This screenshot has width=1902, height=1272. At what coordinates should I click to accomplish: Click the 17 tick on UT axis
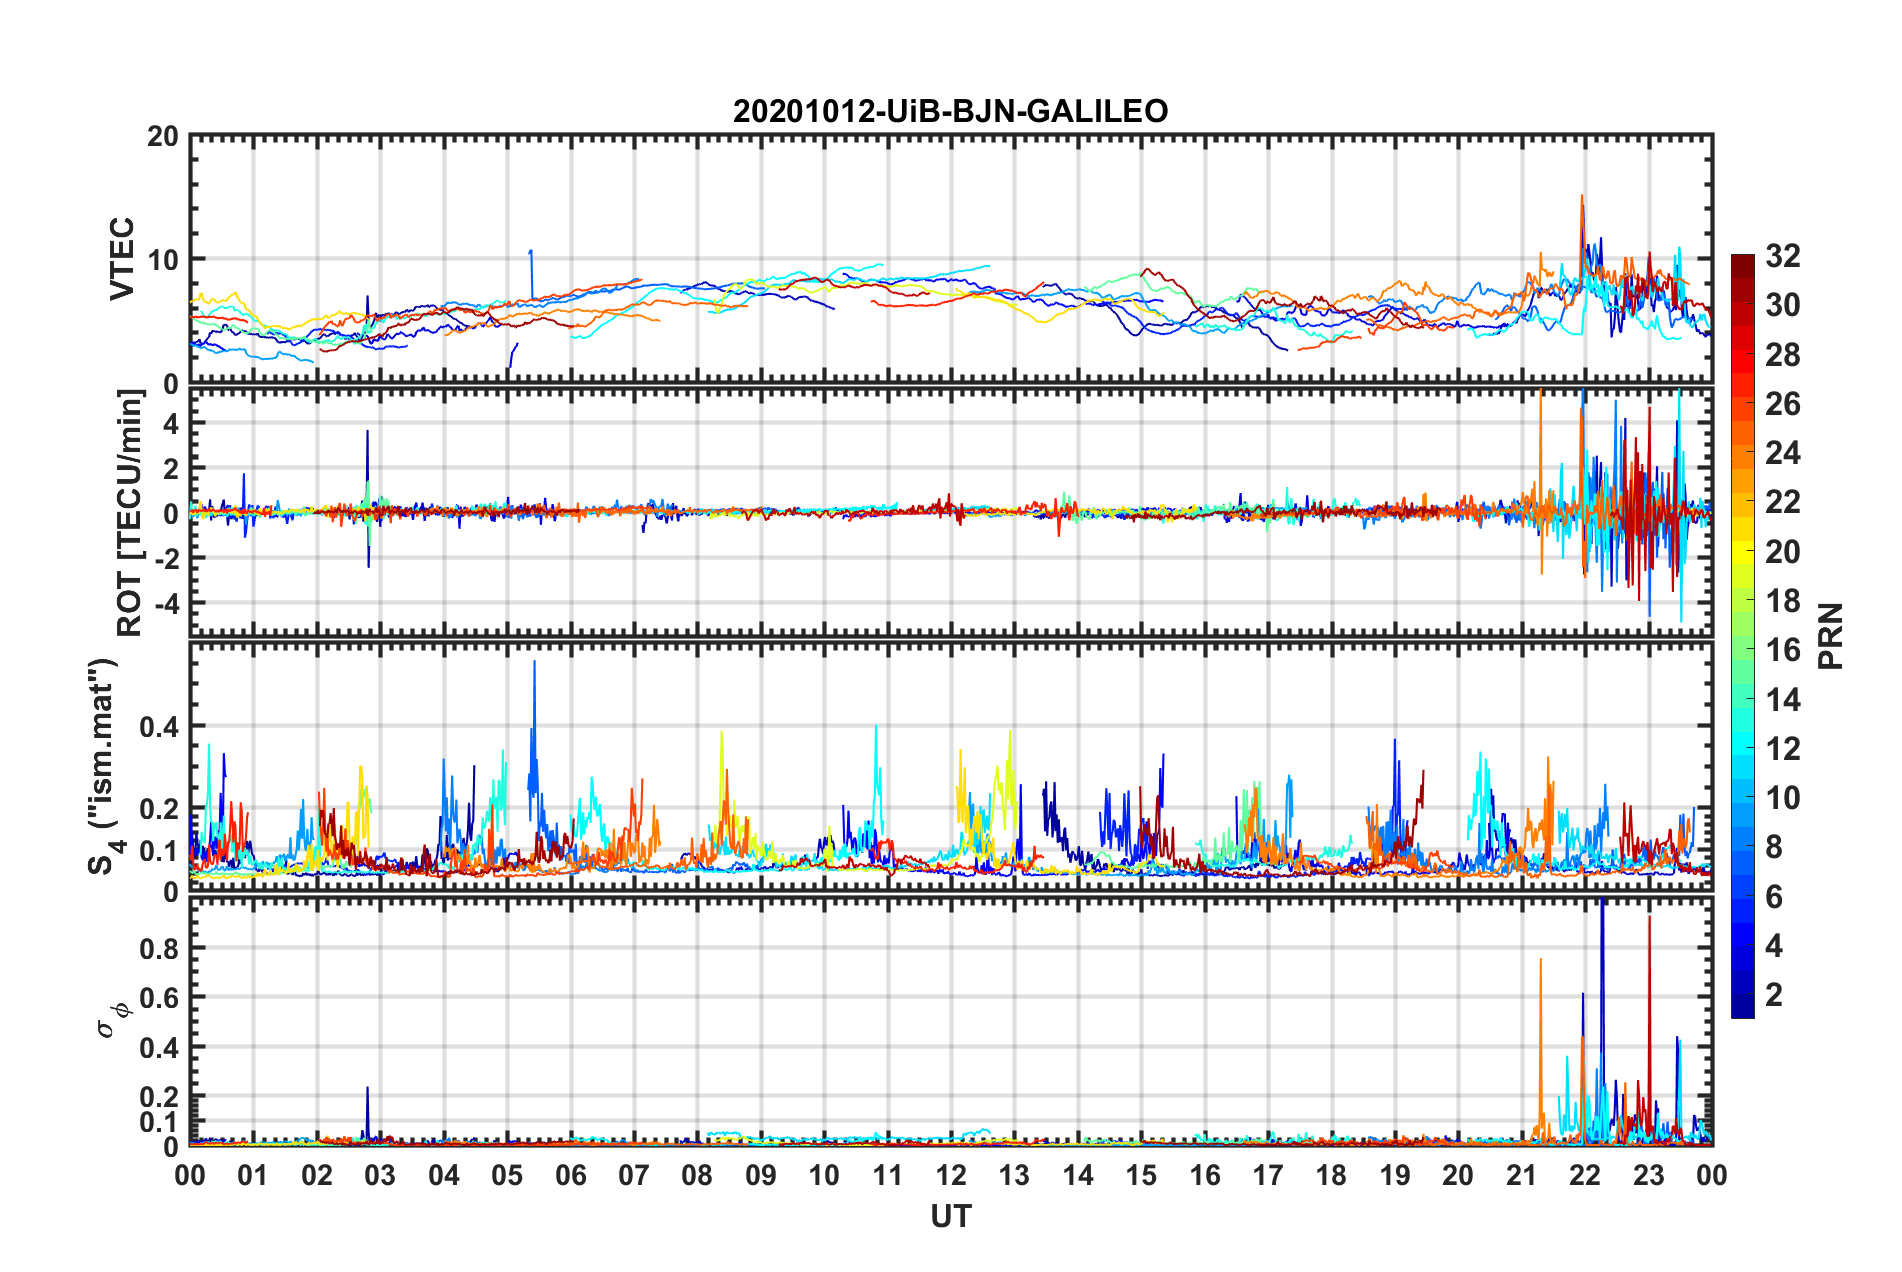[x=1268, y=1175]
